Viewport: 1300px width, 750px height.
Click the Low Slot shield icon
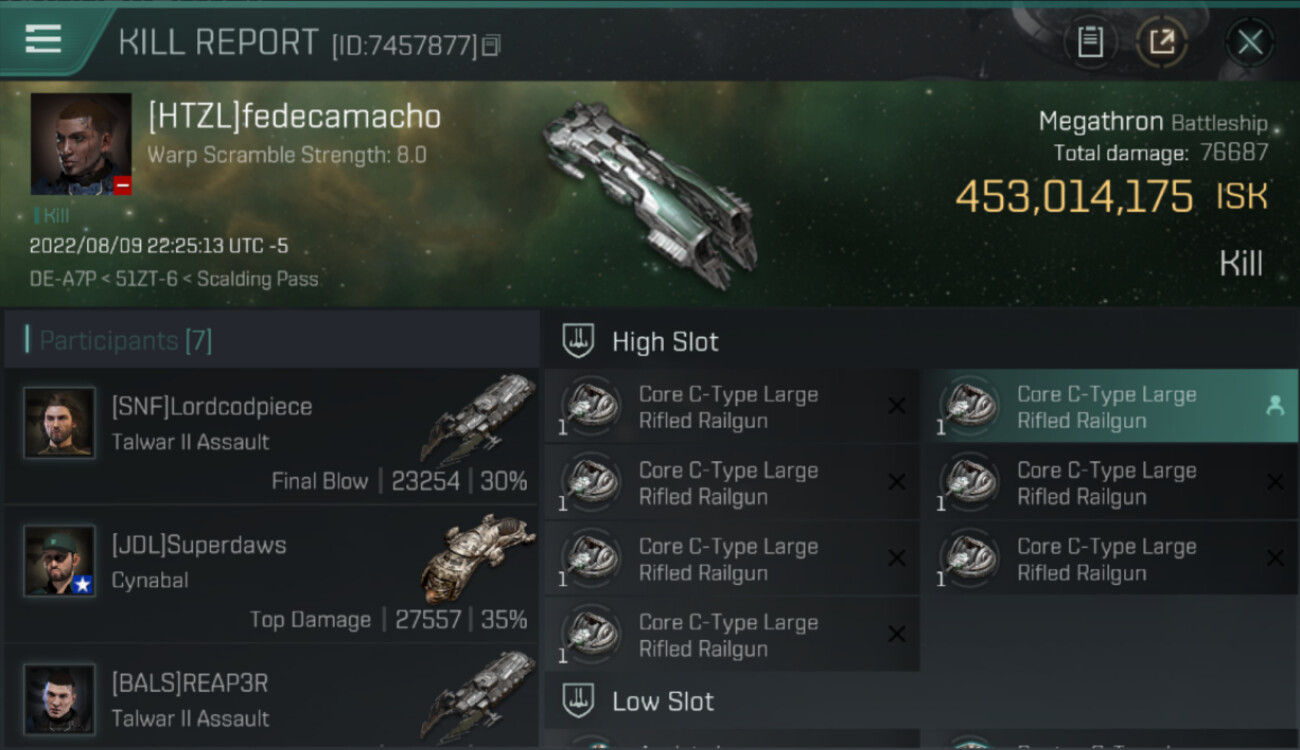pyautogui.click(x=577, y=701)
